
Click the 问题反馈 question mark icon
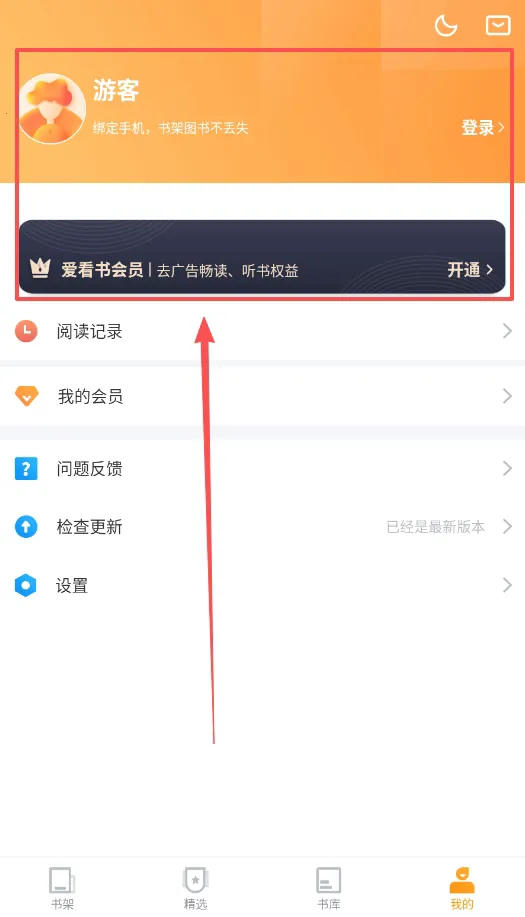[26, 468]
